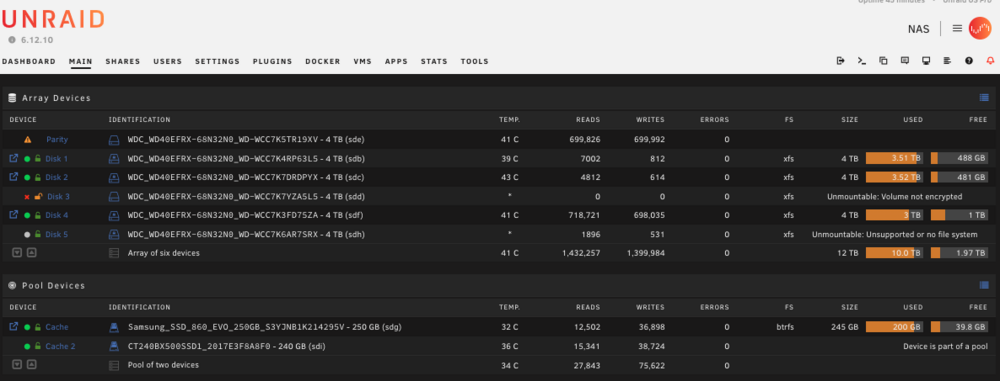Click Disk 1 used bar showing 3.51 TB
The image size is (1000, 381).
(894, 158)
